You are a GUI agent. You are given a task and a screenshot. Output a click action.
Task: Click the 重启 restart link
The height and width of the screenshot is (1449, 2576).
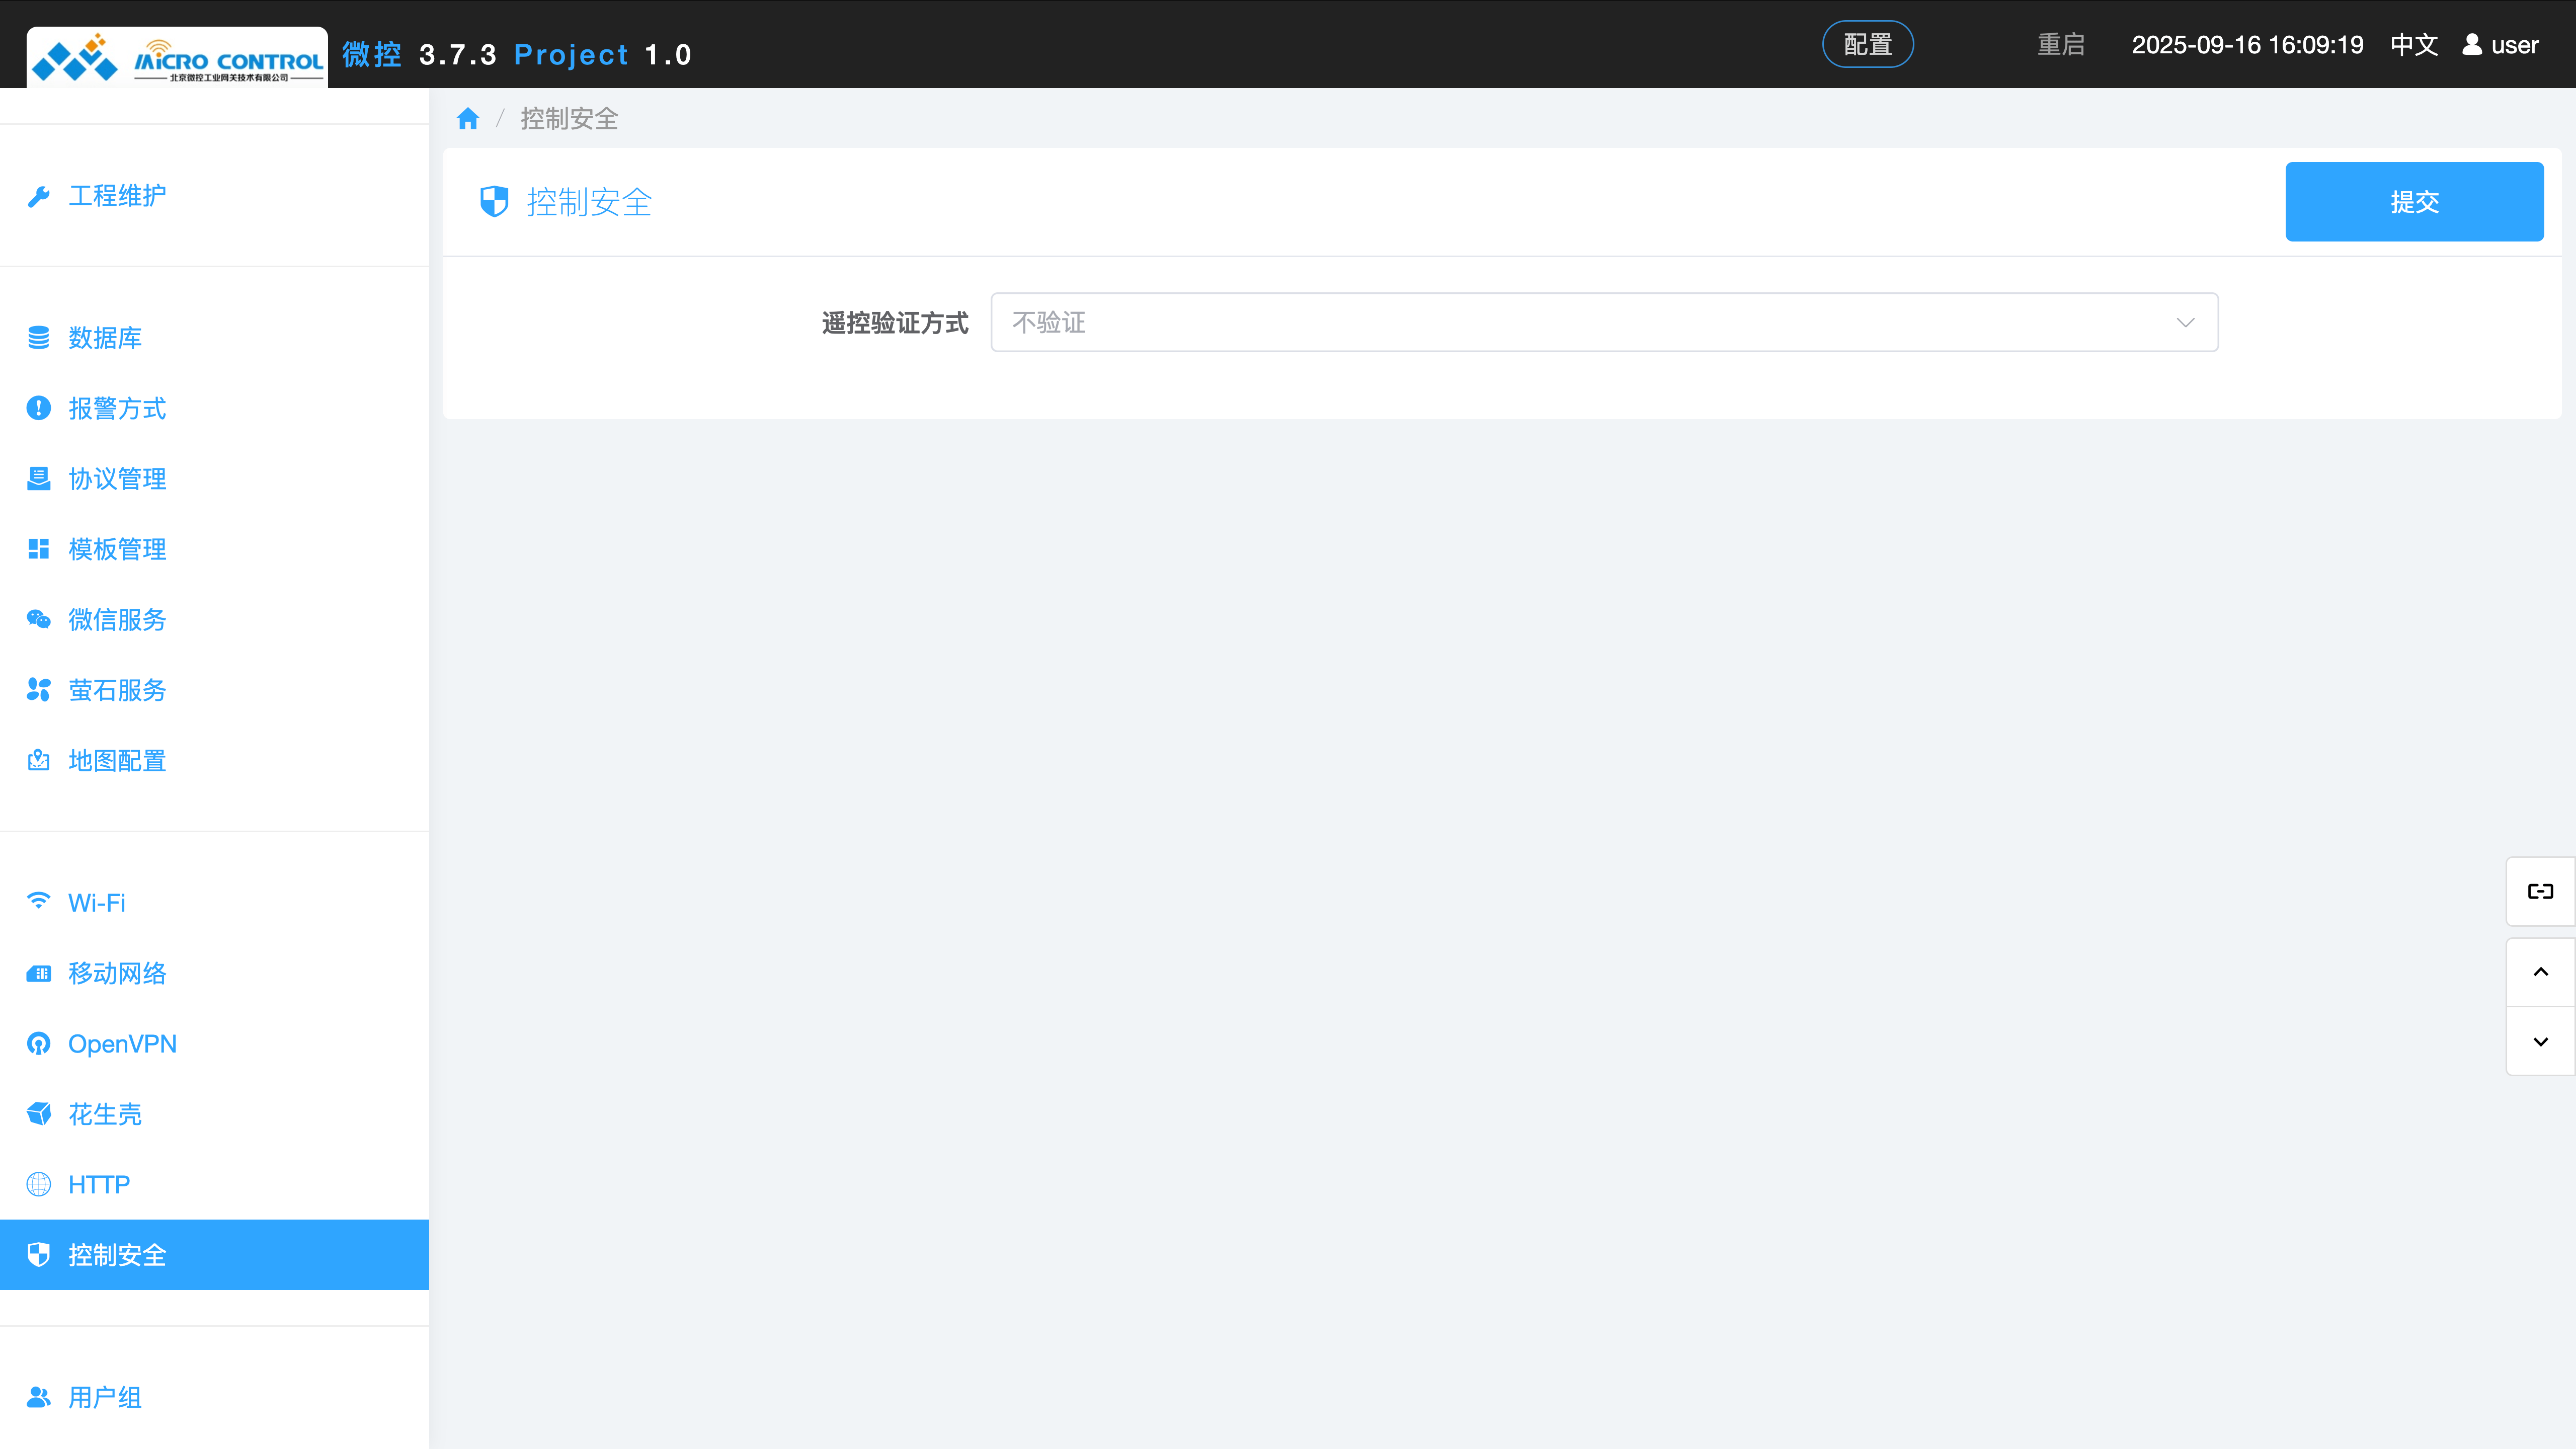pos(2060,45)
